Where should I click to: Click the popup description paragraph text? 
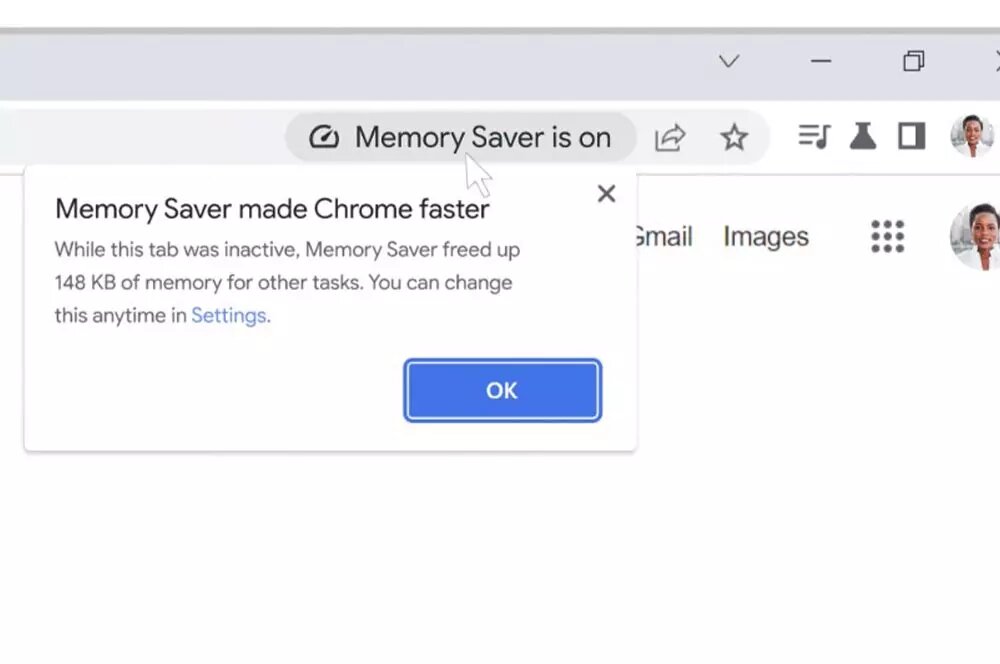coord(285,282)
